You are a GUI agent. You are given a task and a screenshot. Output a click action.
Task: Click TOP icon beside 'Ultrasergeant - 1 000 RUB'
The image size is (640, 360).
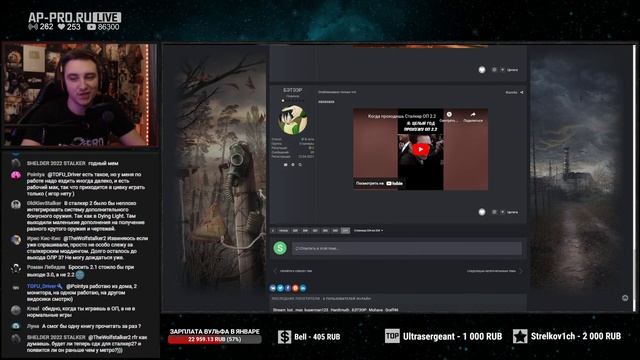[392, 336]
